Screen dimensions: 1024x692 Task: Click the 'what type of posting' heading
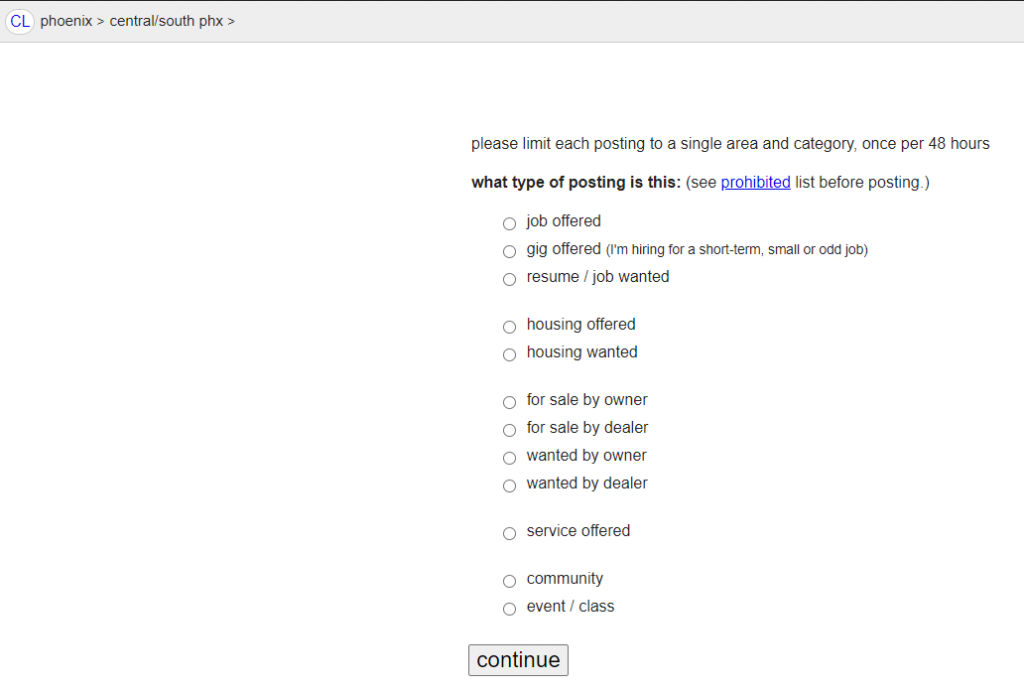552,182
